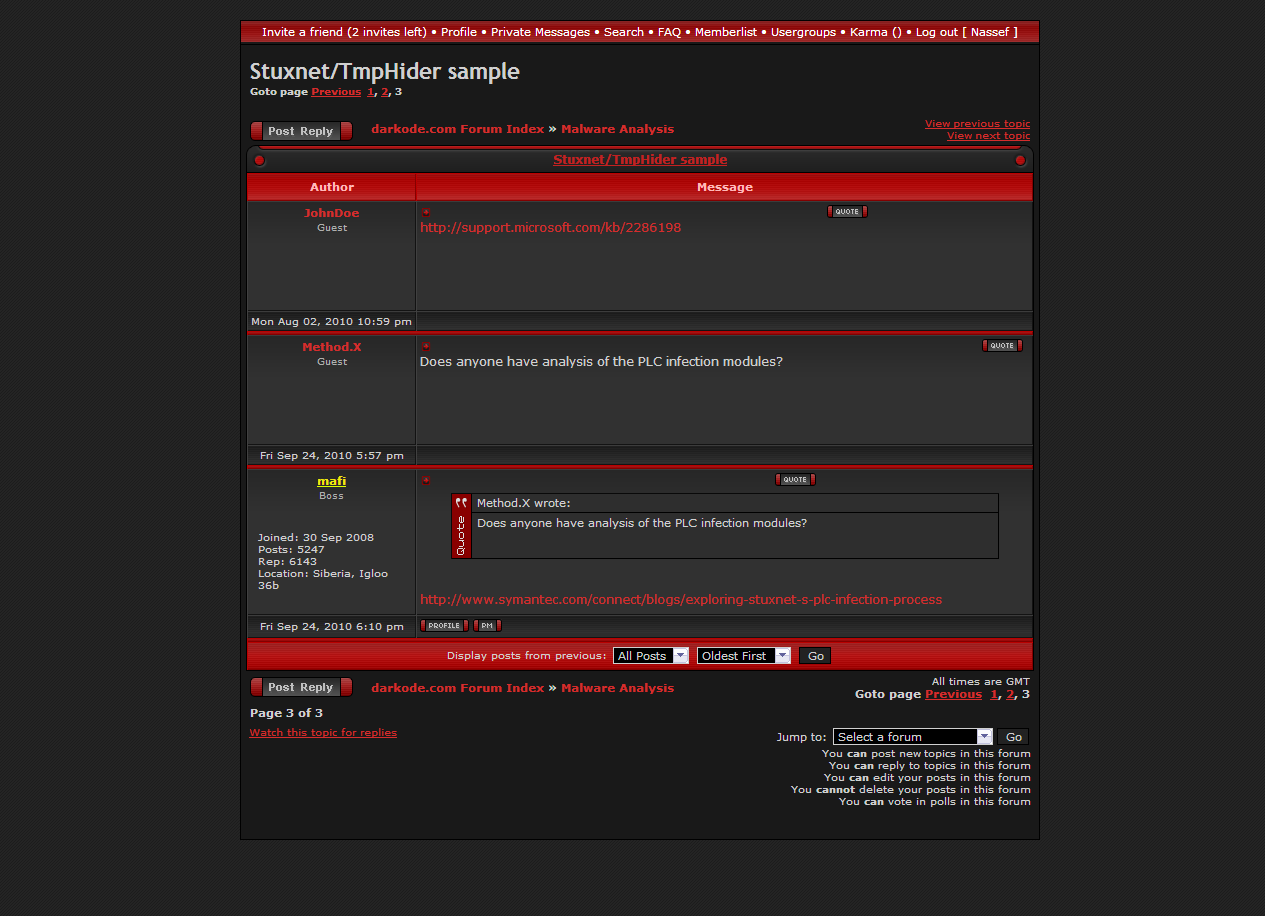The height and width of the screenshot is (916, 1265).
Task: Click Go next to display posts options
Action: click(x=816, y=656)
